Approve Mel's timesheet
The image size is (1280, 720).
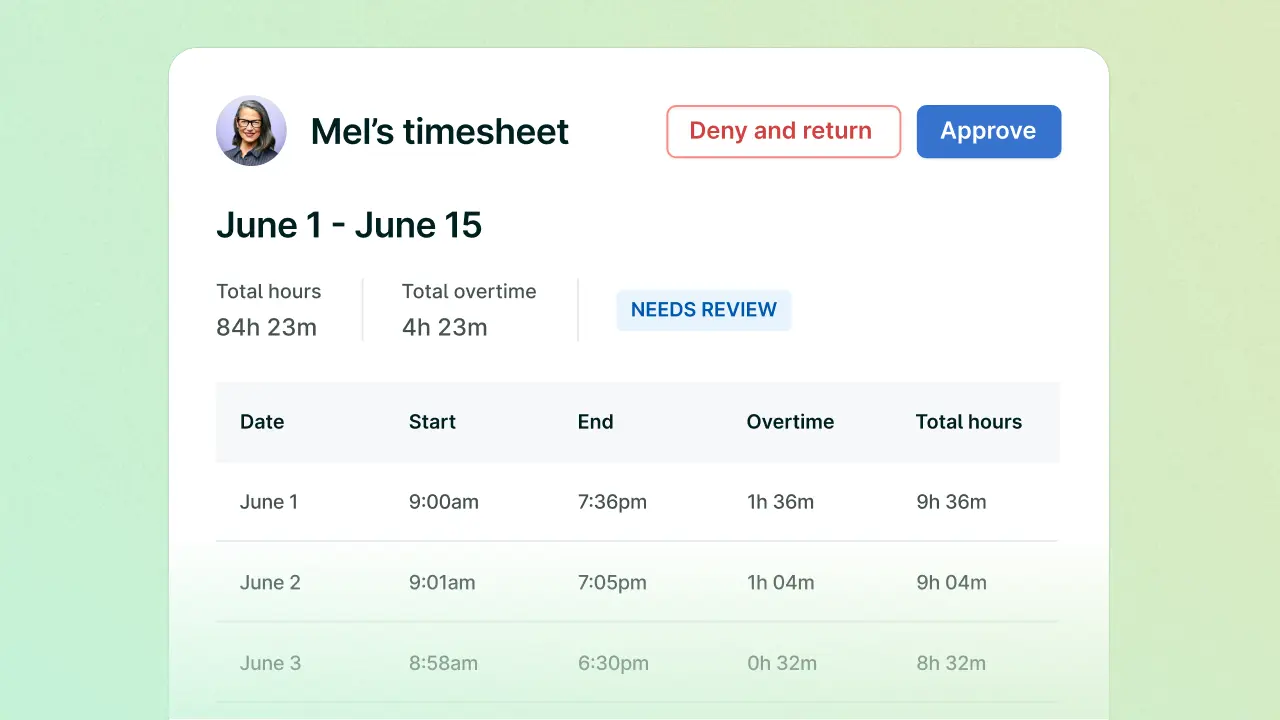(988, 131)
